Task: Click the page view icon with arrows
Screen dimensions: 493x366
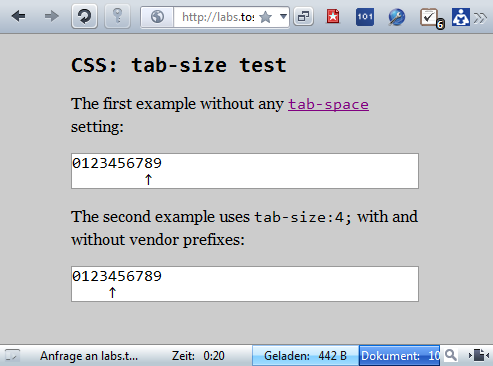Action: point(479,355)
